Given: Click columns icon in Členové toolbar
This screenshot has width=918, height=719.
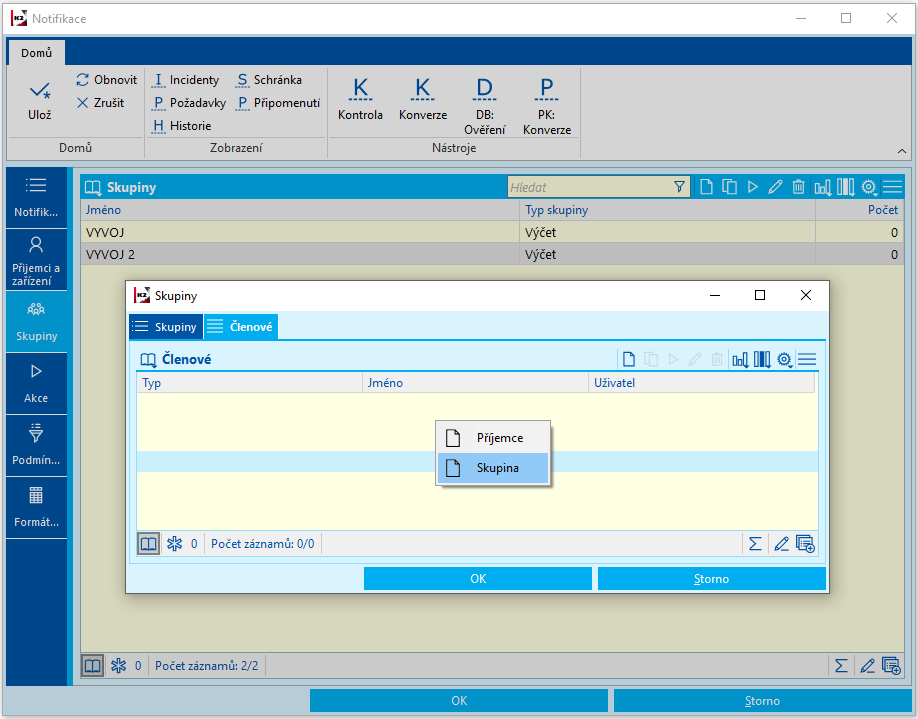Looking at the screenshot, I should pos(762,359).
